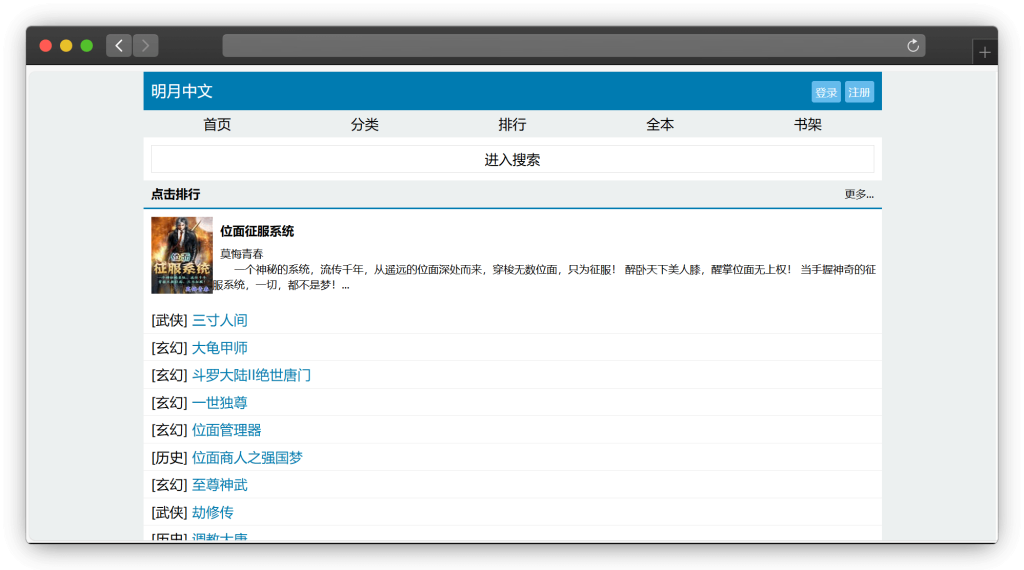1024x570 pixels.
Task: Click author name 莫悔青春
Action: click(242, 253)
